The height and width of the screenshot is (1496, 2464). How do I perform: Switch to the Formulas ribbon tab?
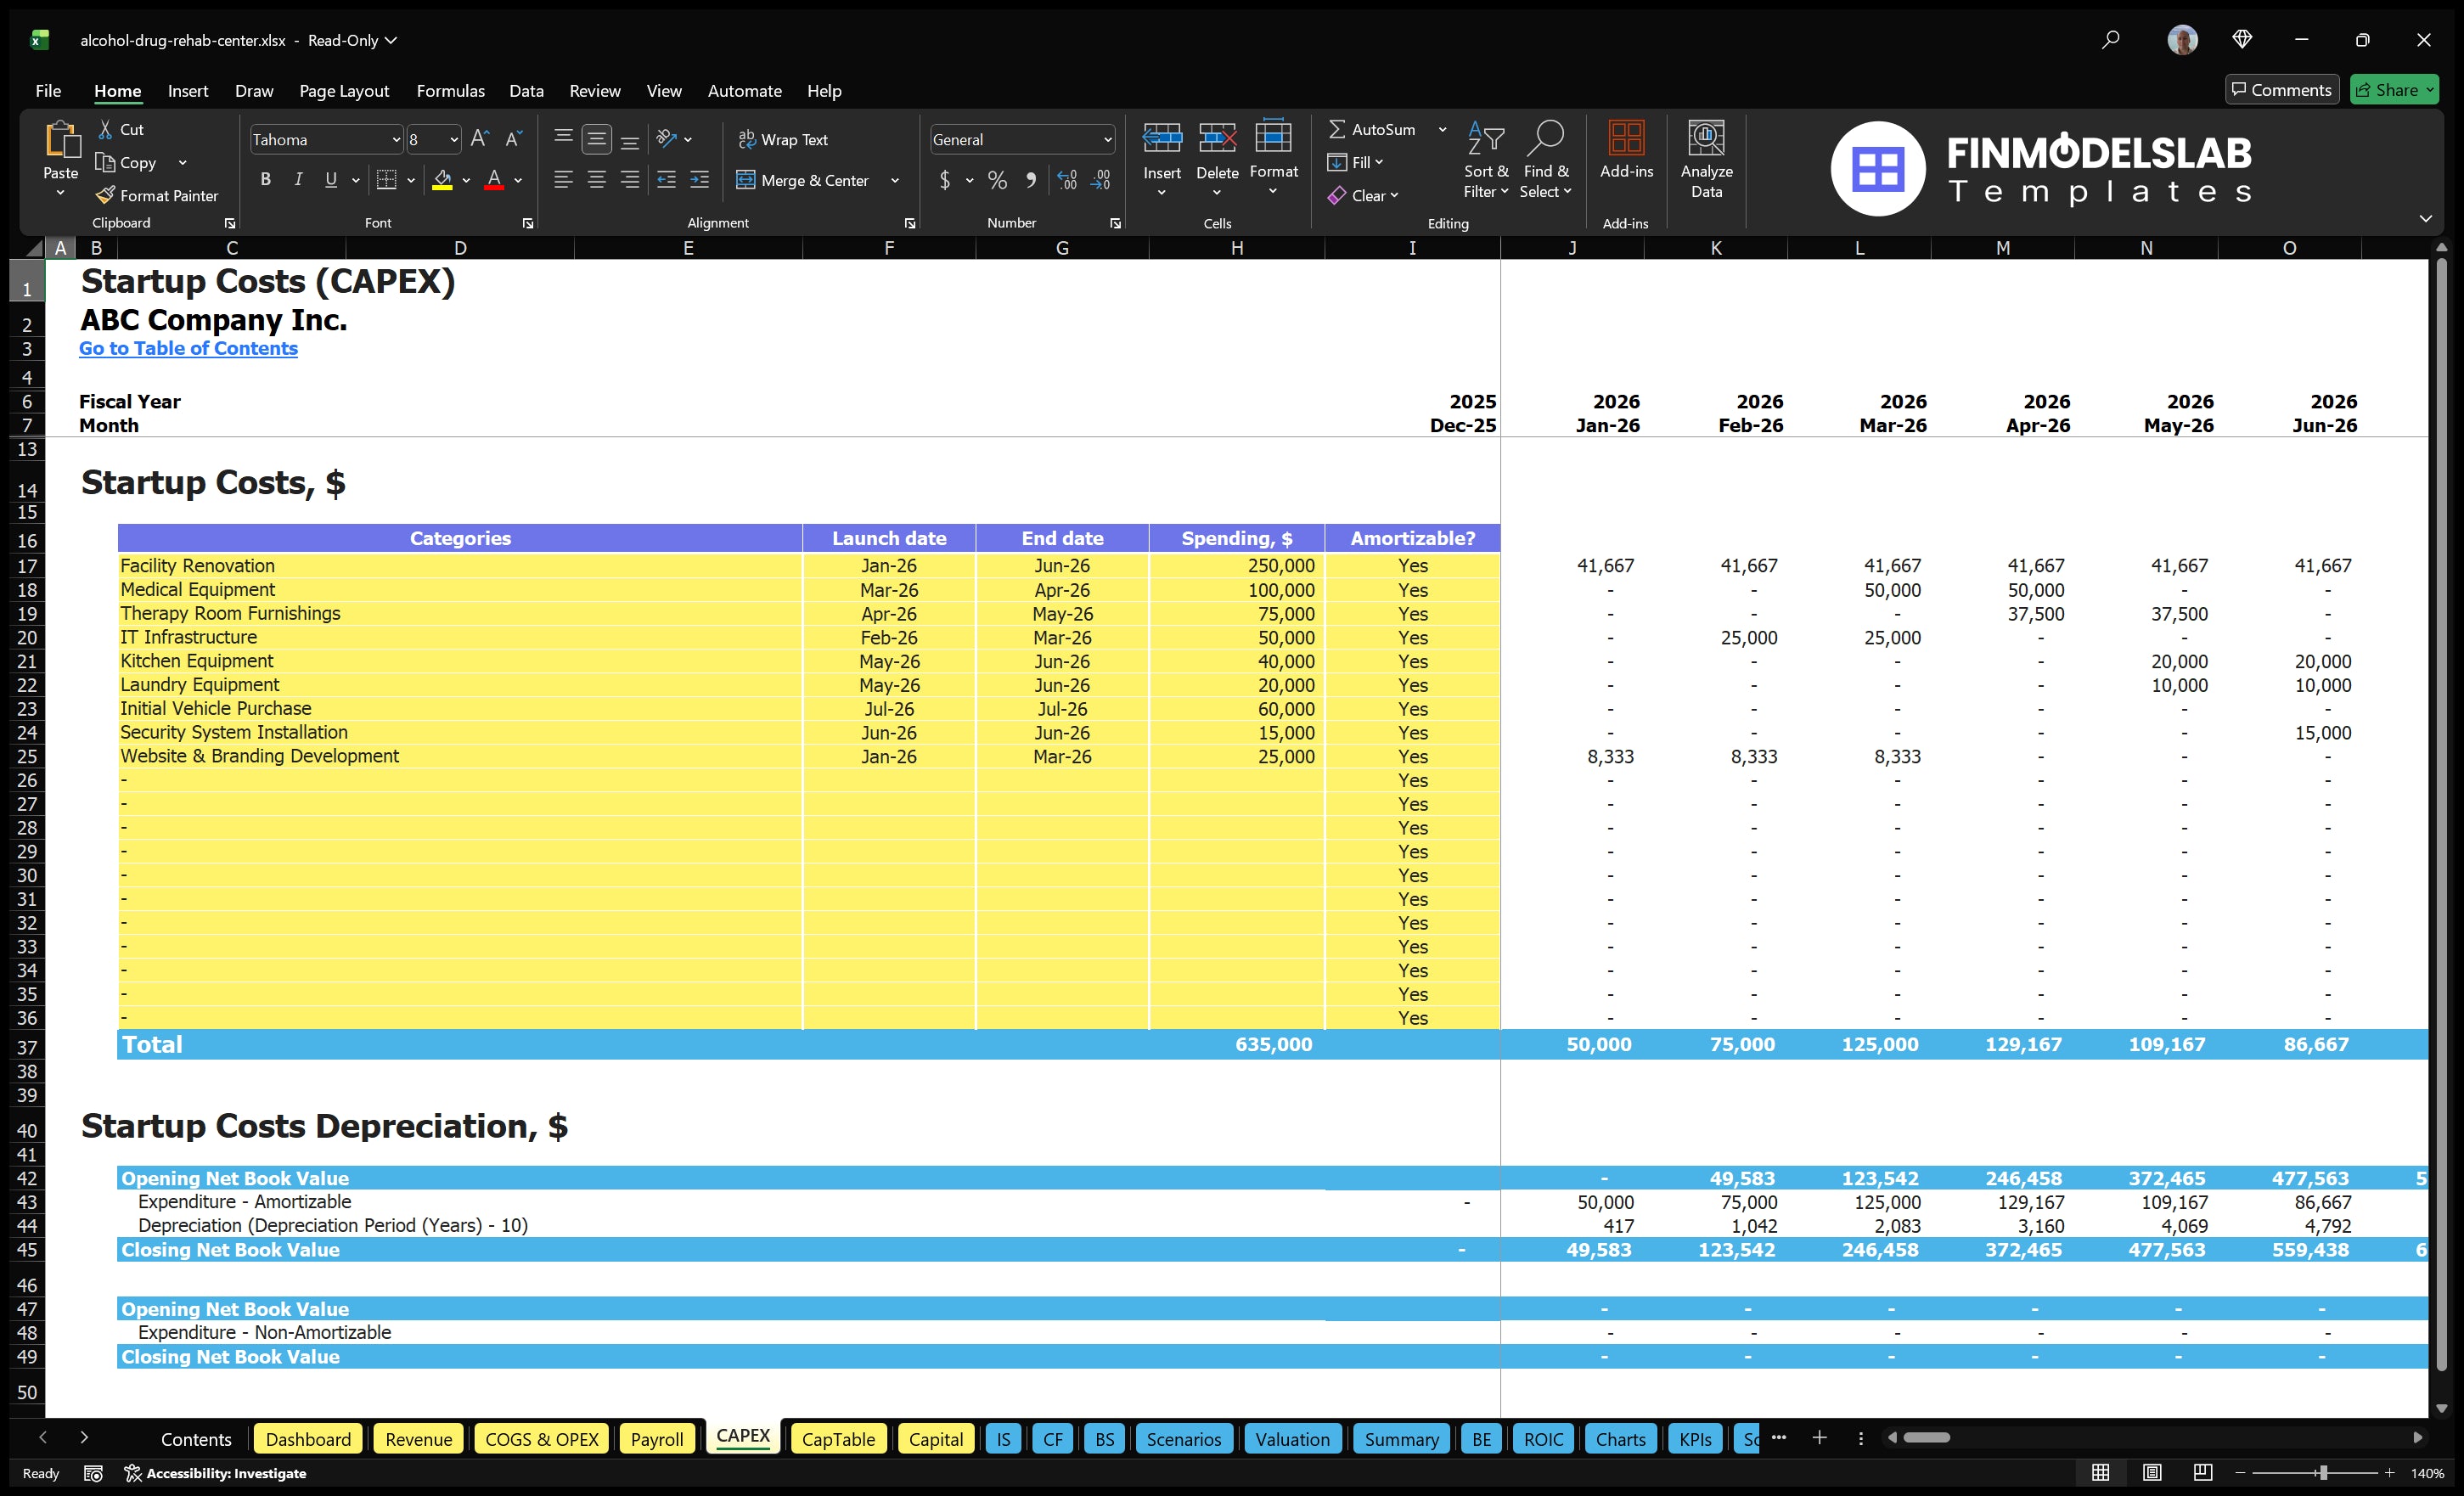450,91
